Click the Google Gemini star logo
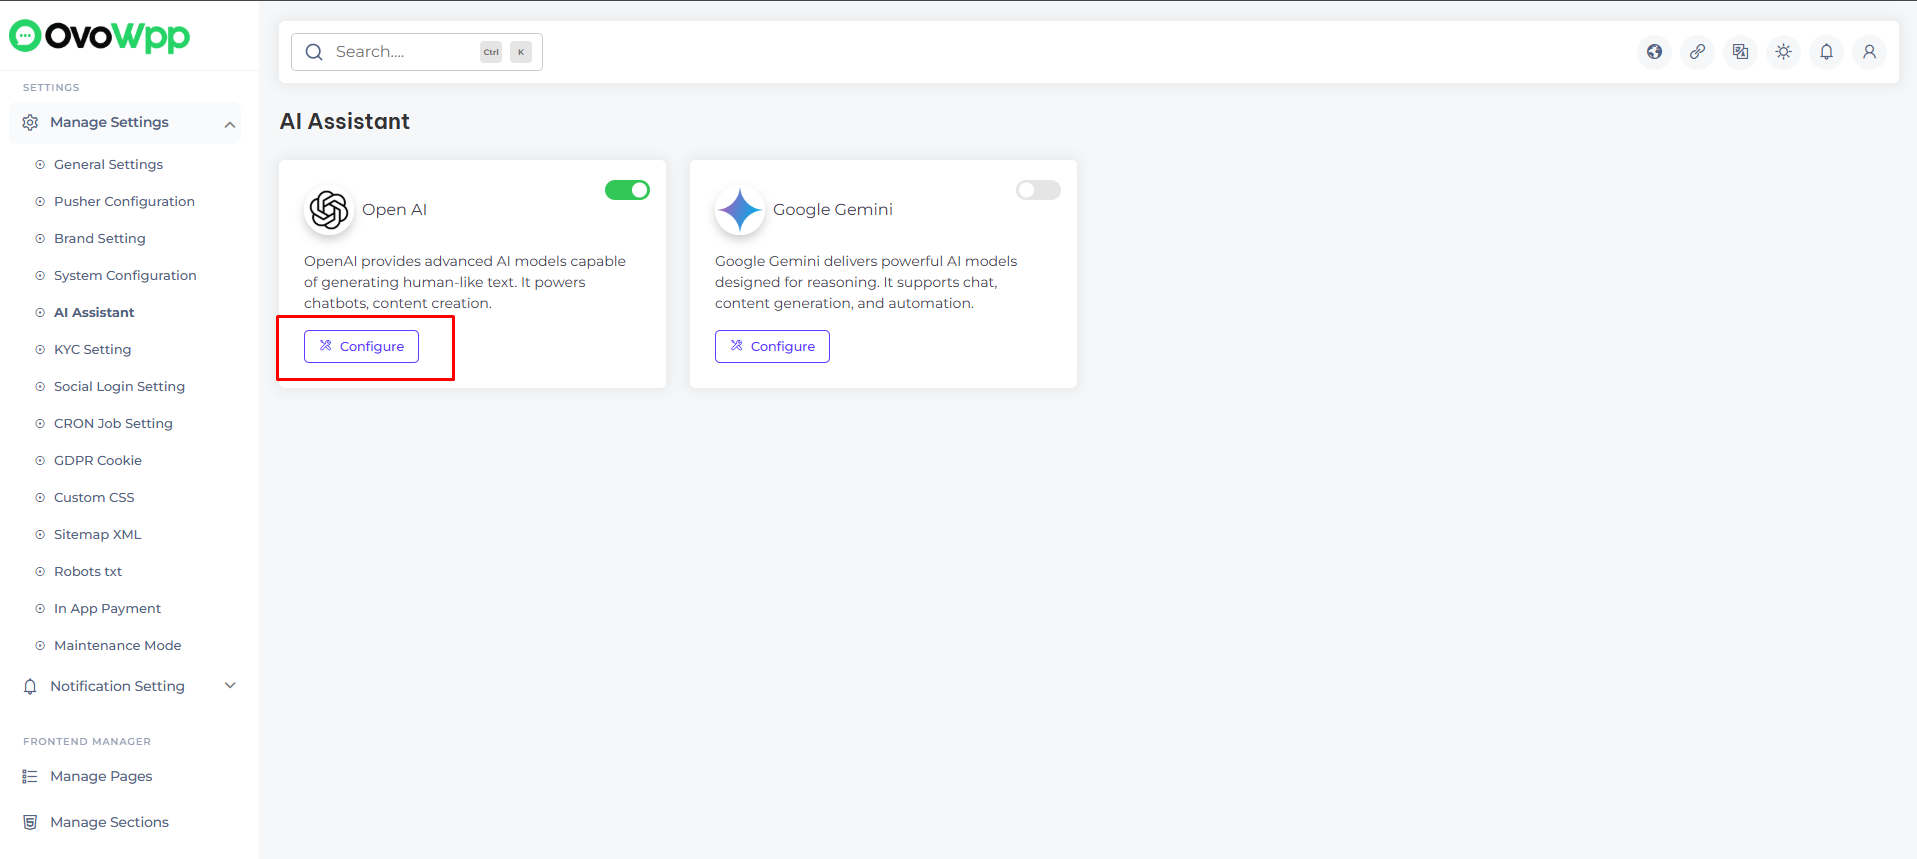Image resolution: width=1917 pixels, height=859 pixels. (x=740, y=210)
